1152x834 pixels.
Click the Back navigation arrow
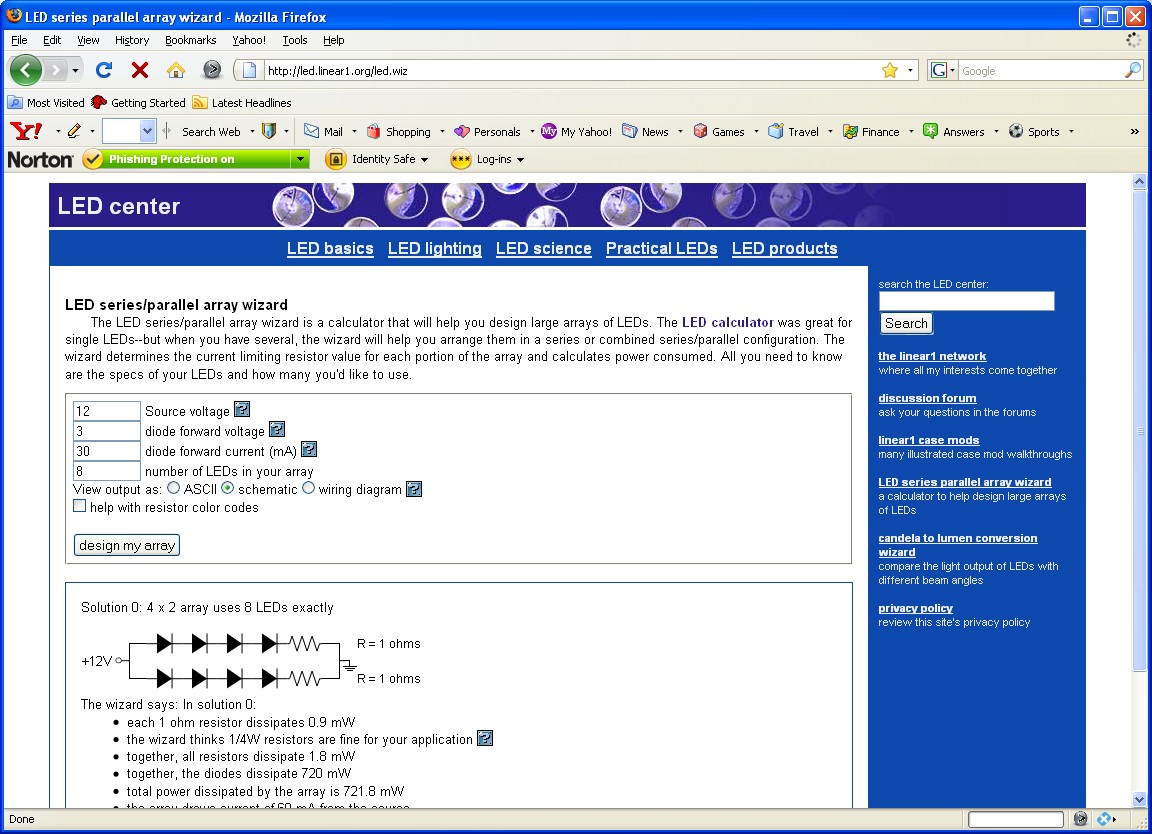pos(26,71)
